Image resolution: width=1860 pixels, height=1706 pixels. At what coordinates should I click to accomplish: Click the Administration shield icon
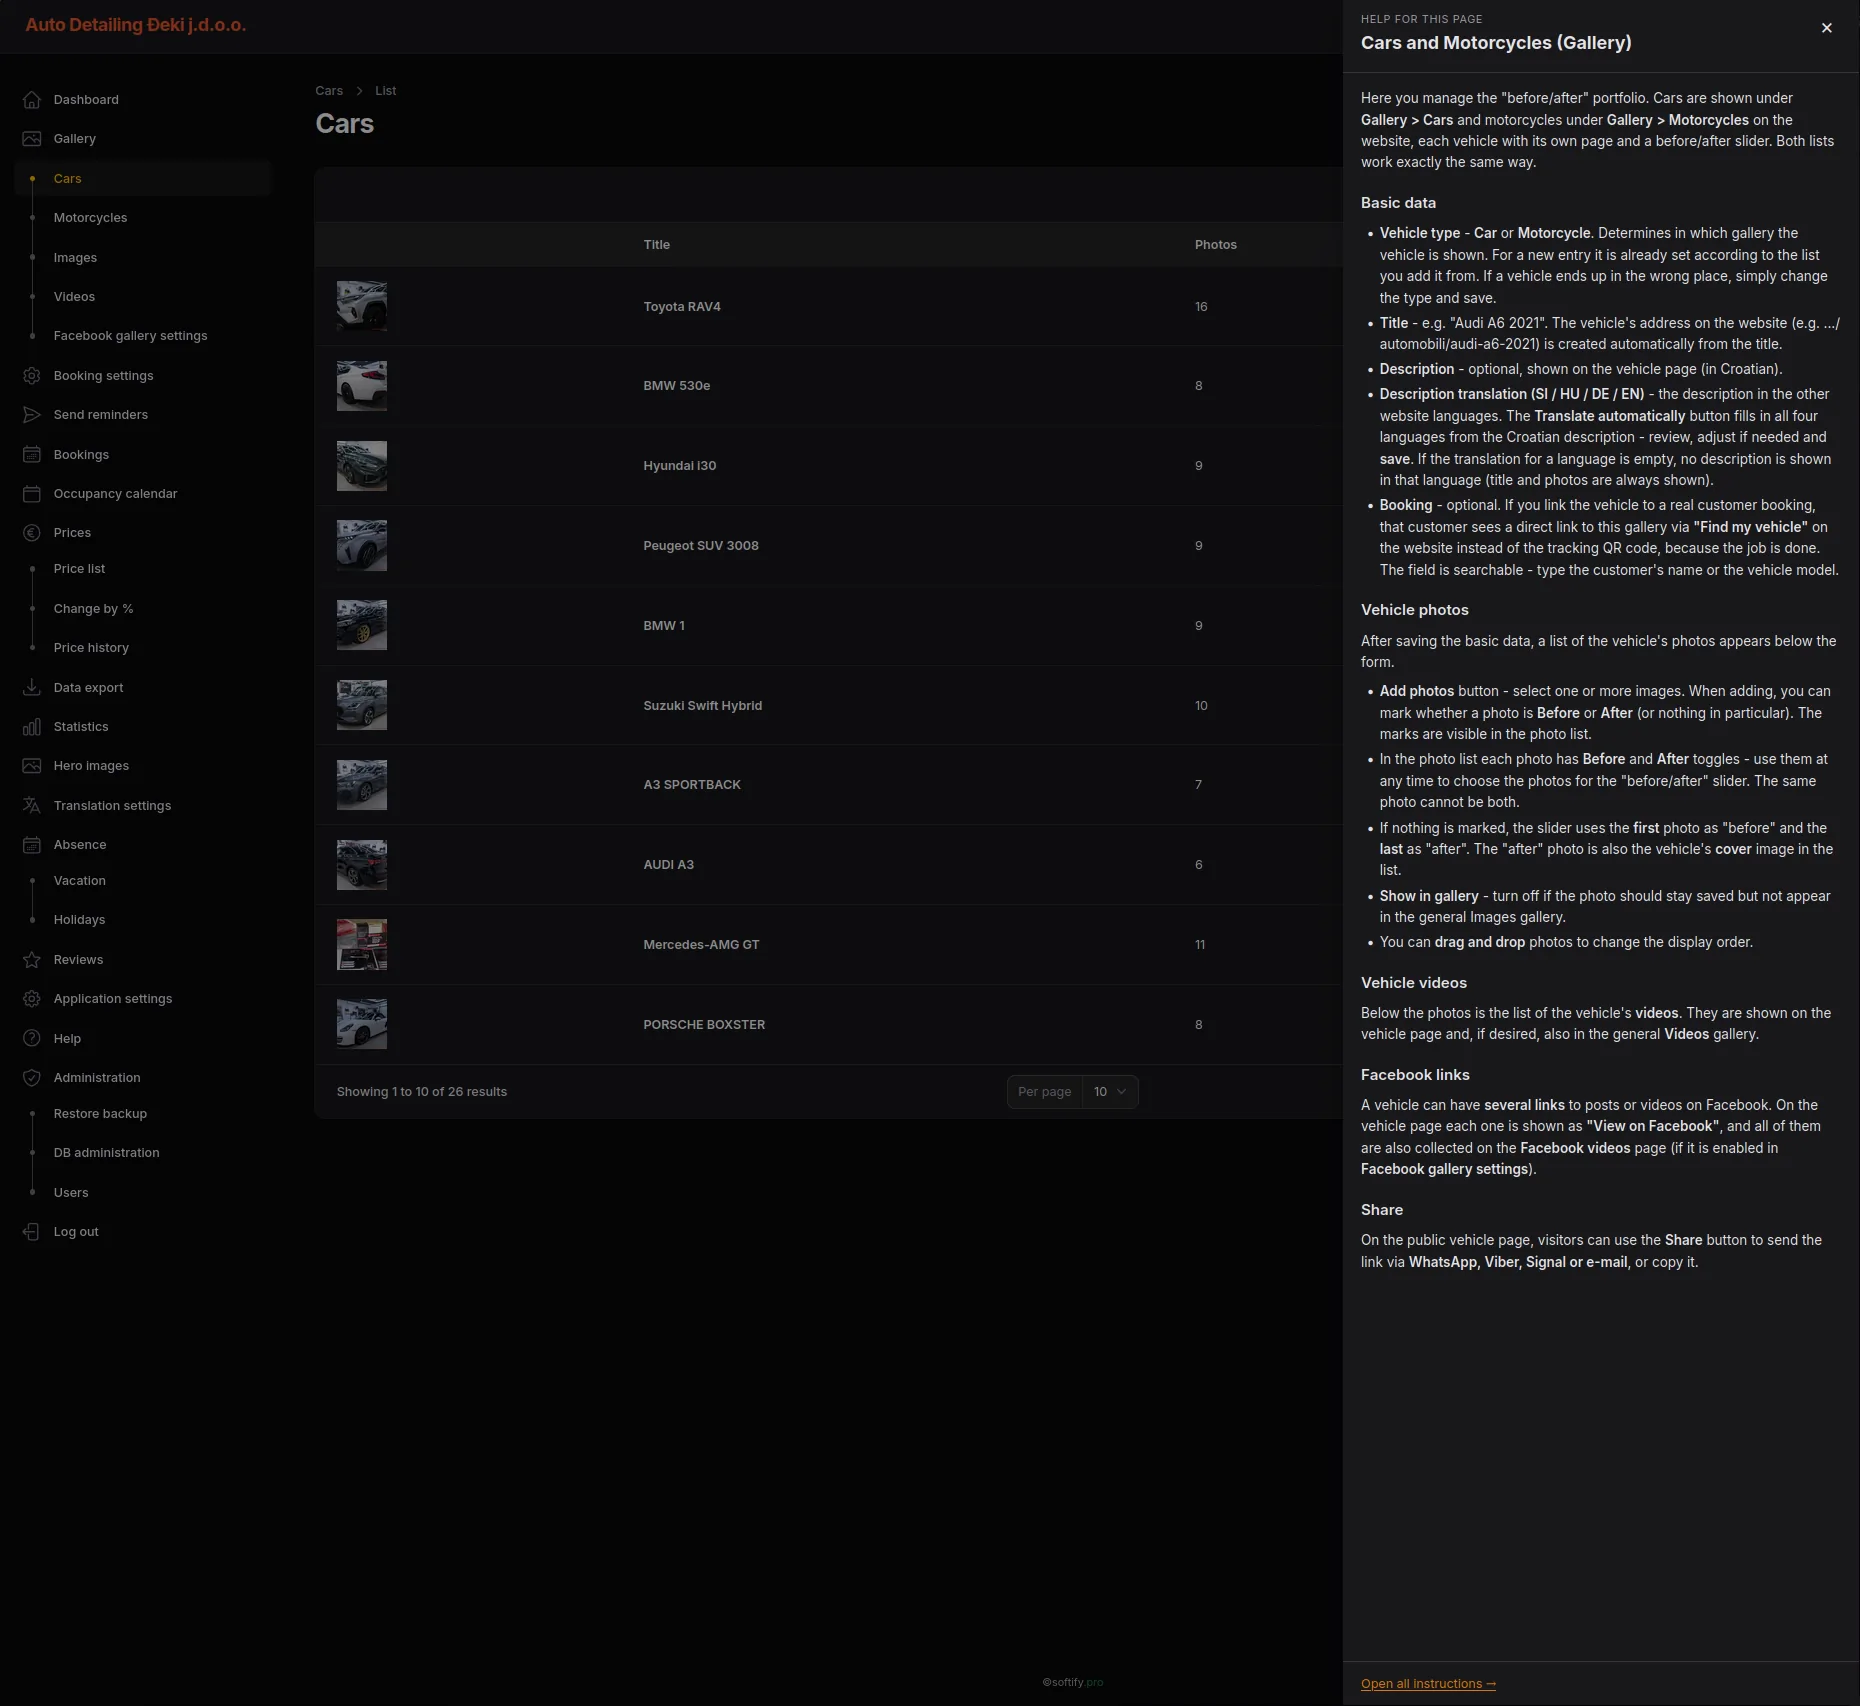tap(32, 1078)
